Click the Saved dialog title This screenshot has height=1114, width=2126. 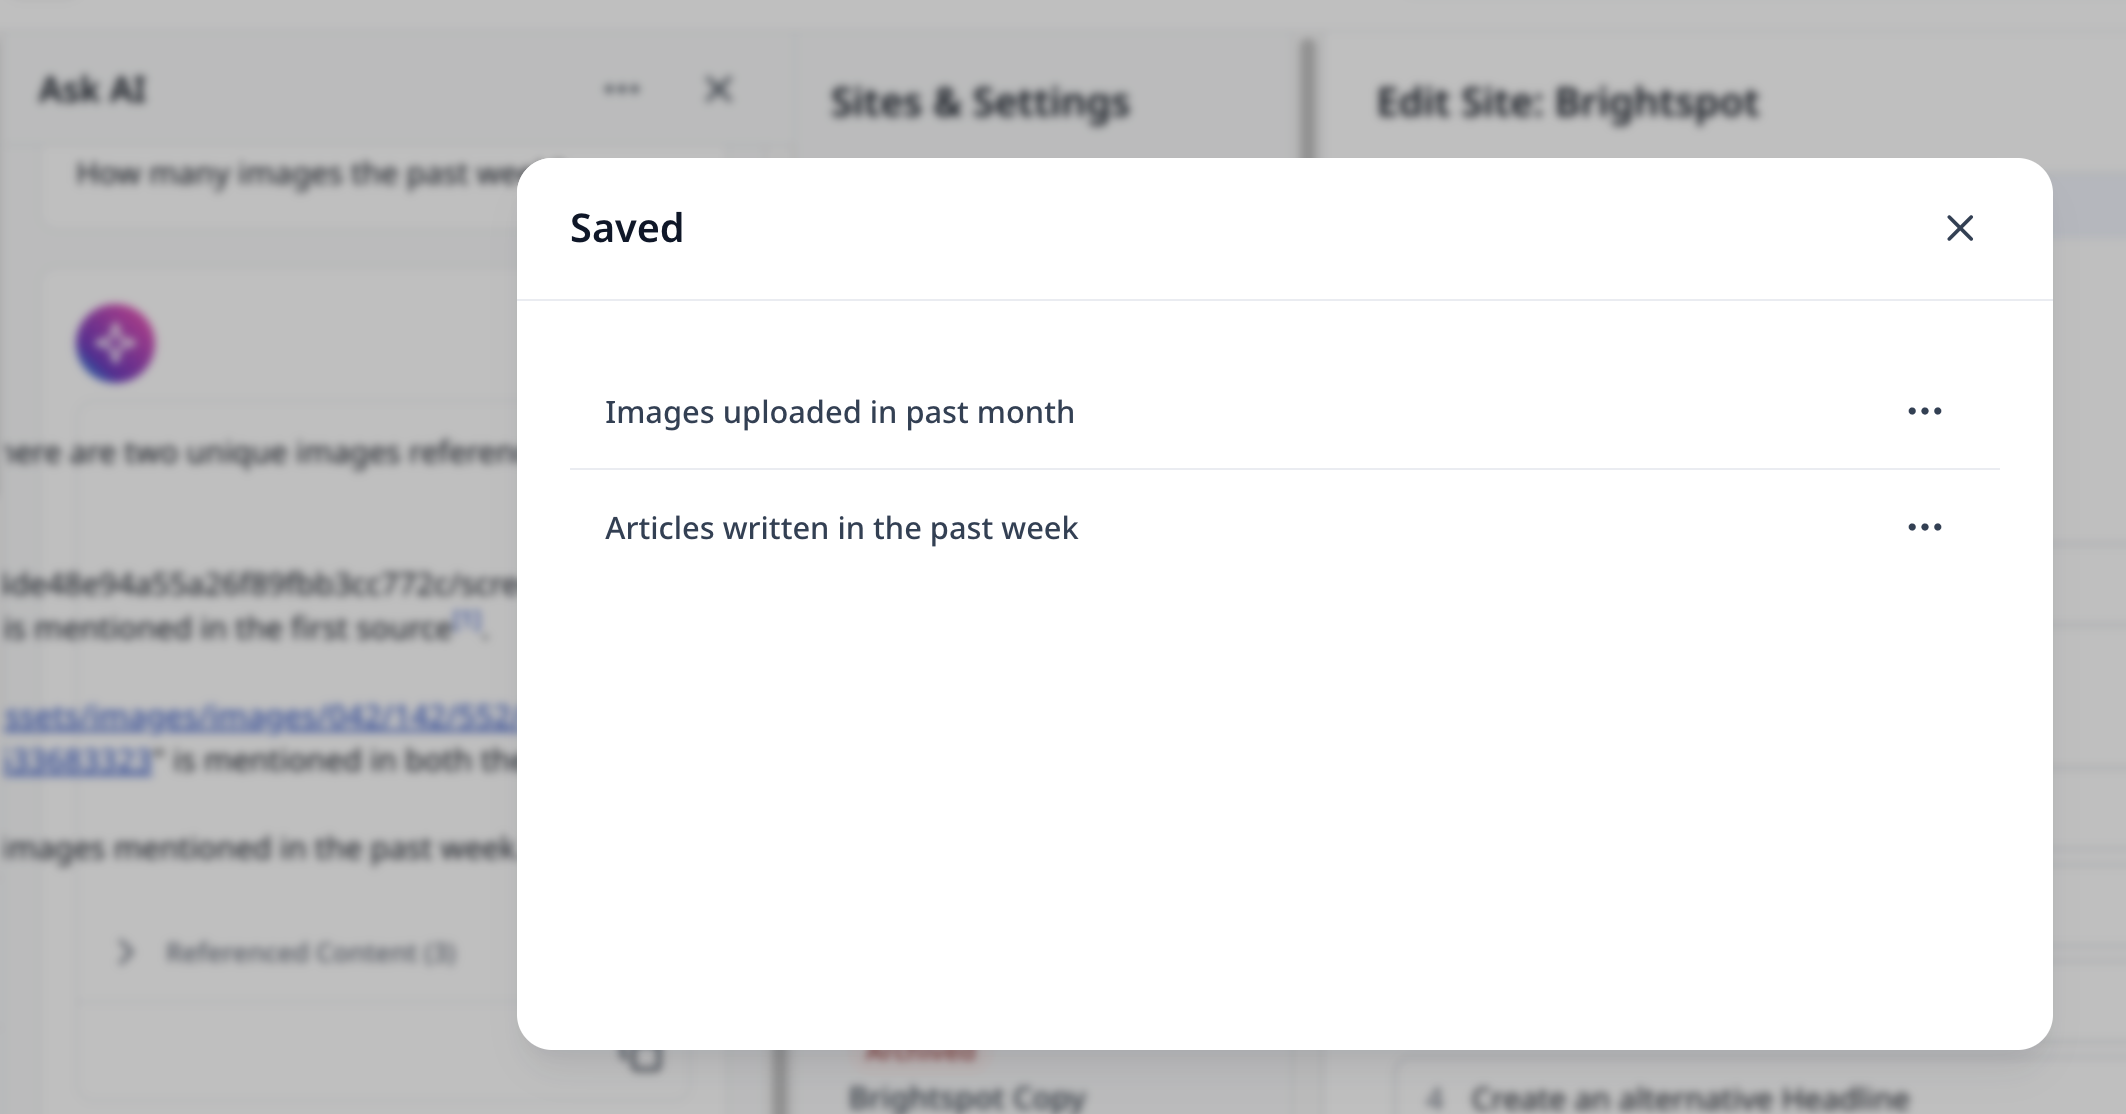tap(627, 228)
